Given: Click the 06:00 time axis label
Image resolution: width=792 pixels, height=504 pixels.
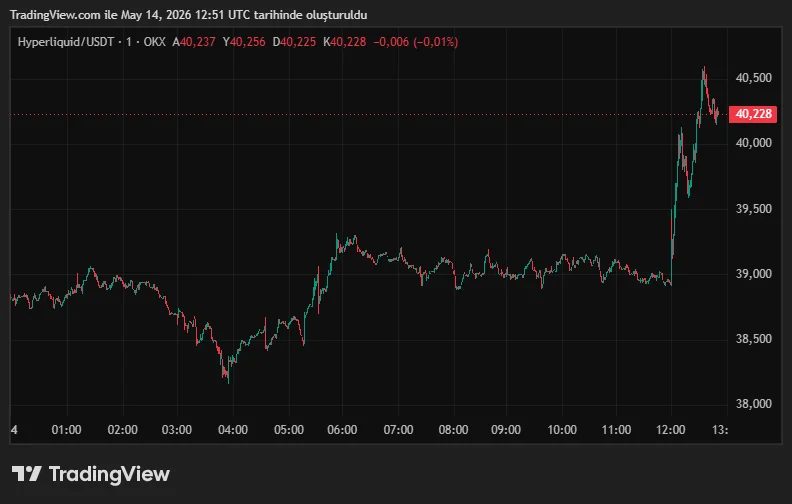Looking at the screenshot, I should 342,430.
